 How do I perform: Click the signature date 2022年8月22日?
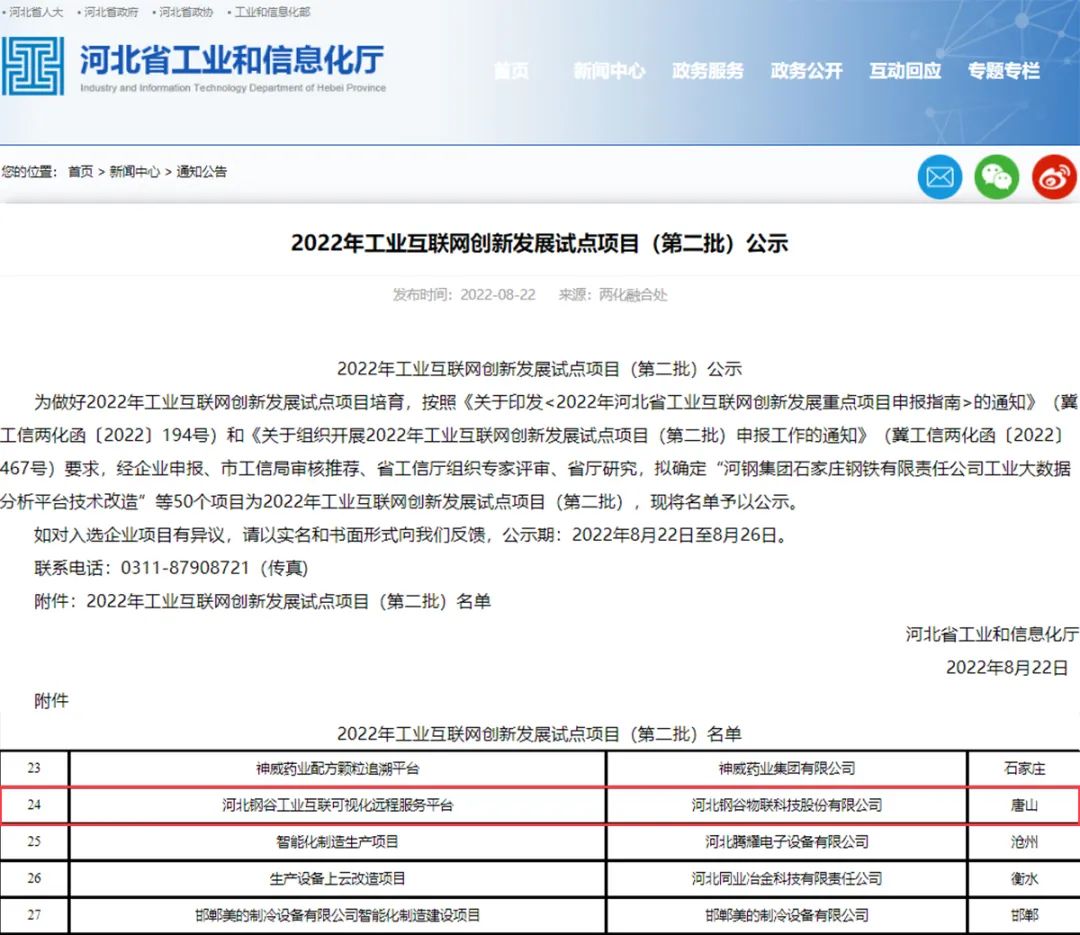[x=1007, y=668]
